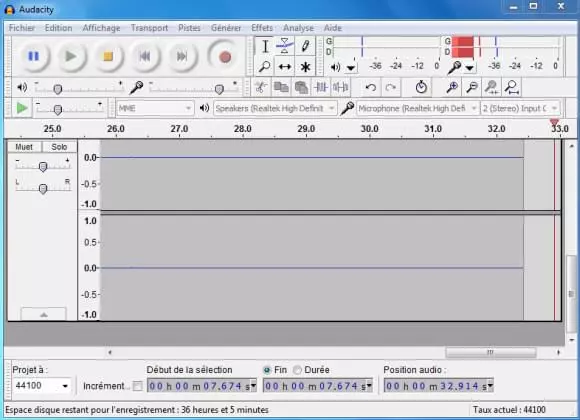The width and height of the screenshot is (580, 420).
Task: Click the Zoom In magnifier in edit toolbar
Action: (x=452, y=88)
